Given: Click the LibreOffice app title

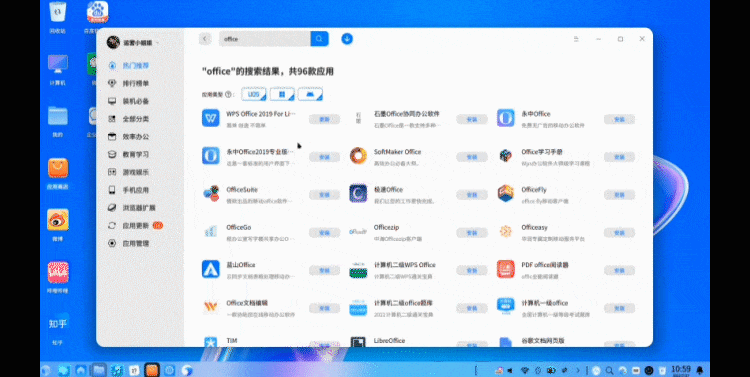Looking at the screenshot, I should tap(389, 341).
